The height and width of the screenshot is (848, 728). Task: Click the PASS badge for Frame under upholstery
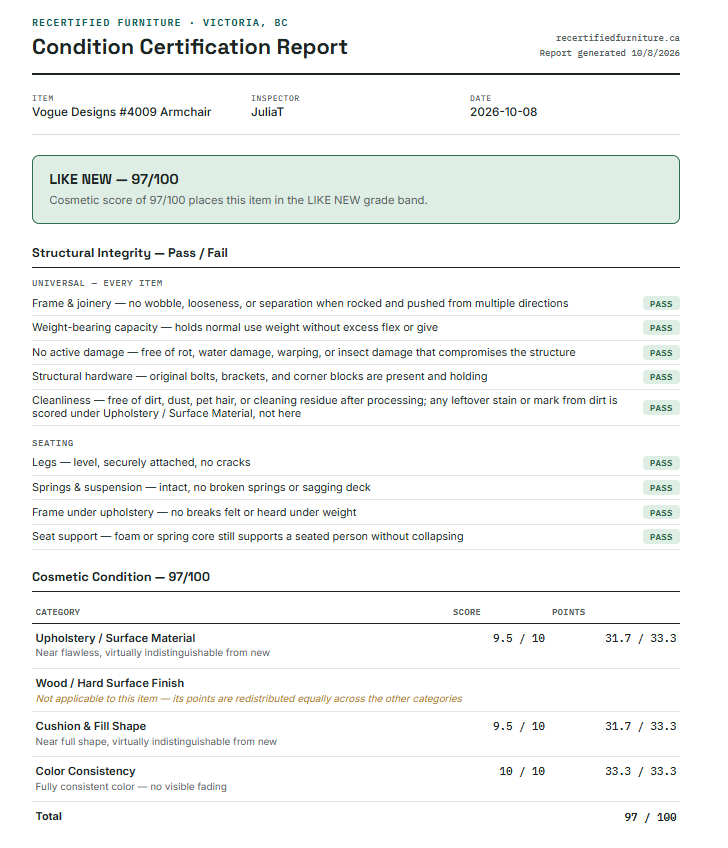tap(661, 513)
